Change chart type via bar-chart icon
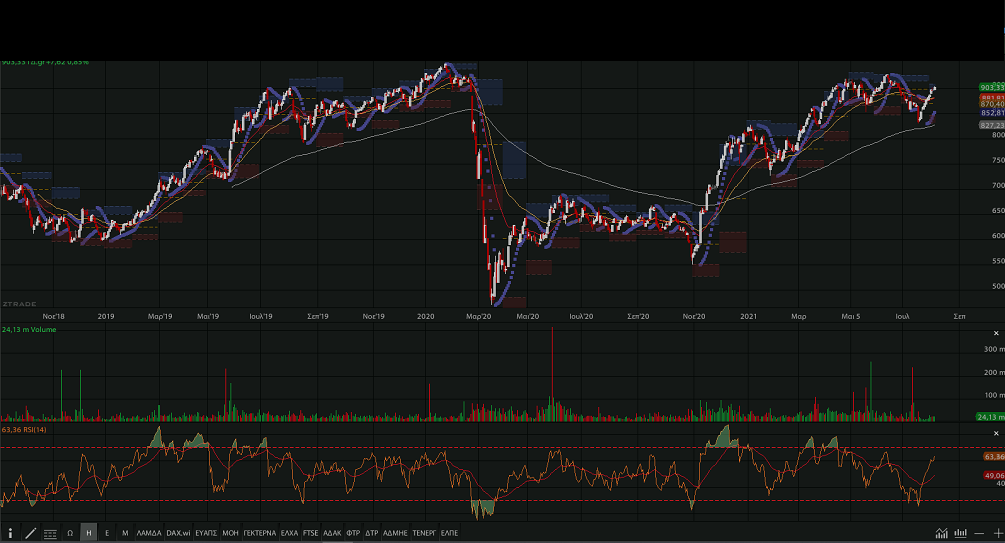Image resolution: width=1005 pixels, height=543 pixels. pos(961,534)
